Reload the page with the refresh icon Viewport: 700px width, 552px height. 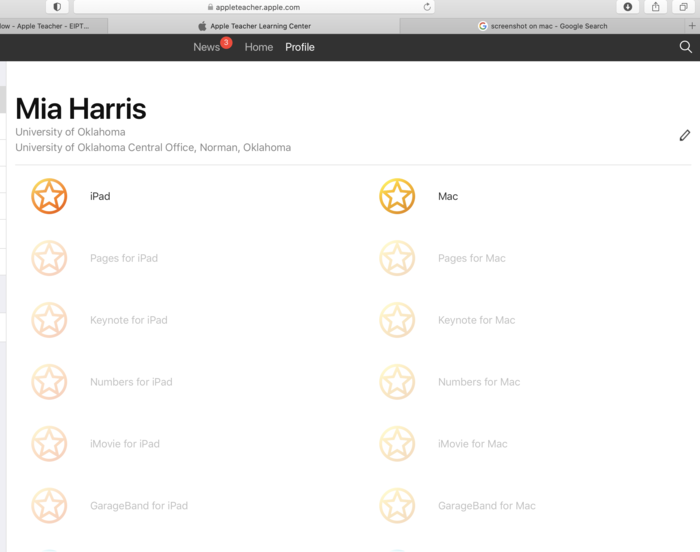pyautogui.click(x=428, y=7)
